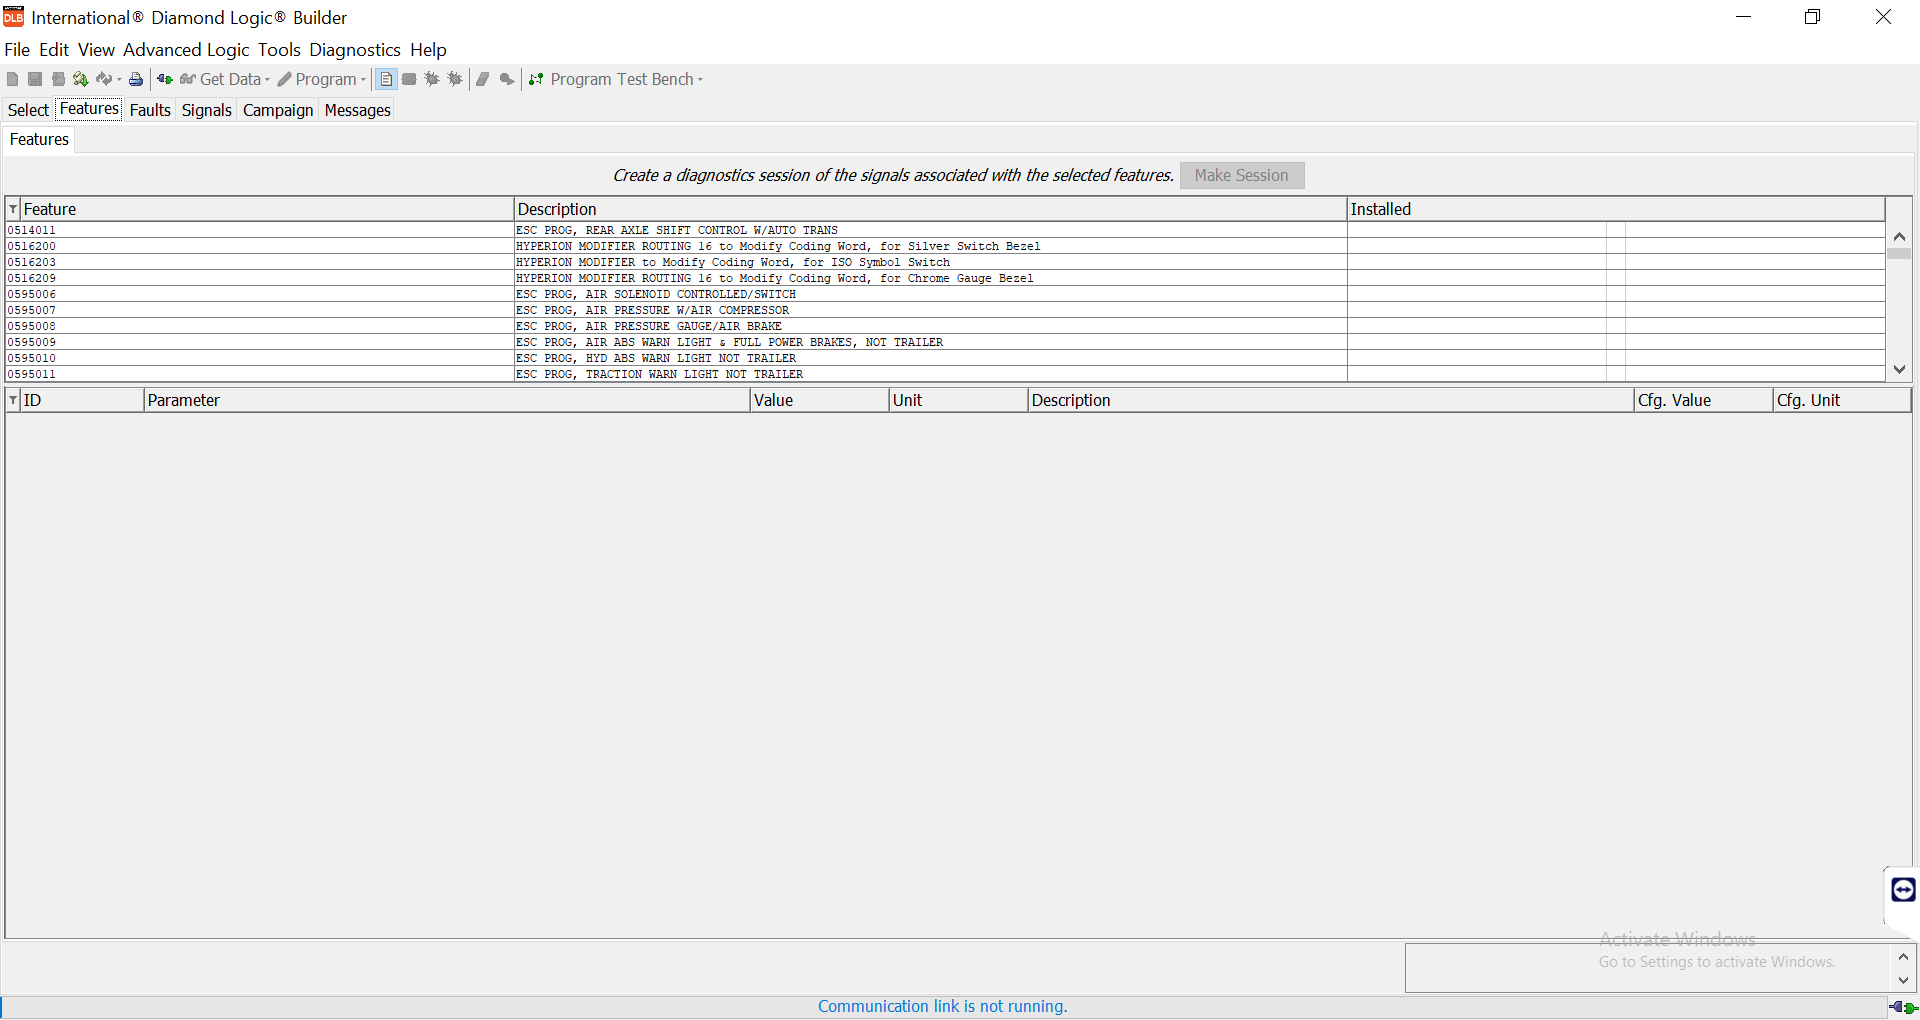Click the Parameter column header

447,400
